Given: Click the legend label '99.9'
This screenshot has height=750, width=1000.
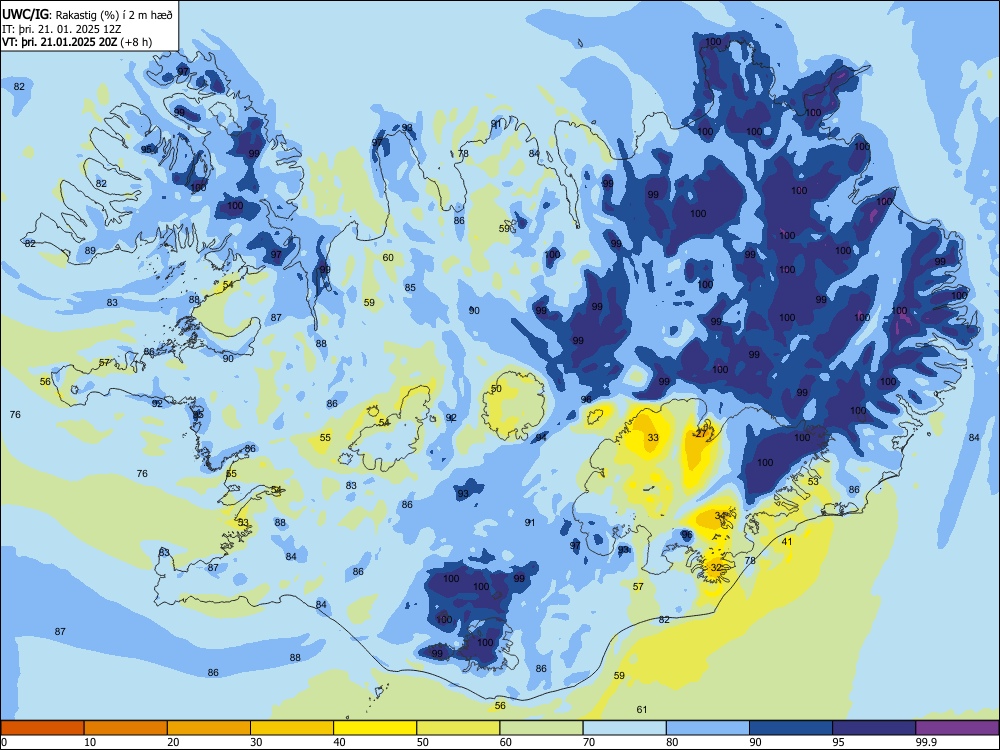Looking at the screenshot, I should pyautogui.click(x=926, y=742).
